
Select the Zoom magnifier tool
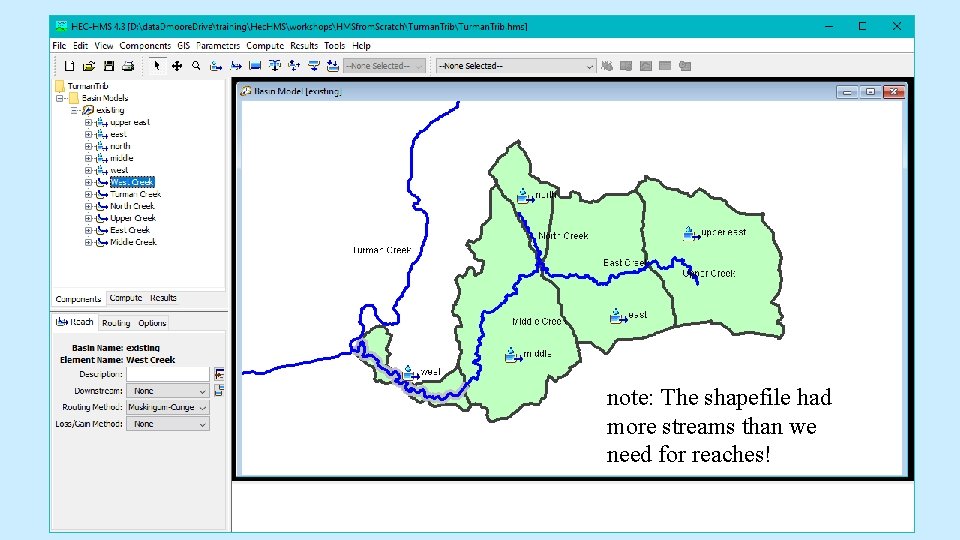[196, 66]
